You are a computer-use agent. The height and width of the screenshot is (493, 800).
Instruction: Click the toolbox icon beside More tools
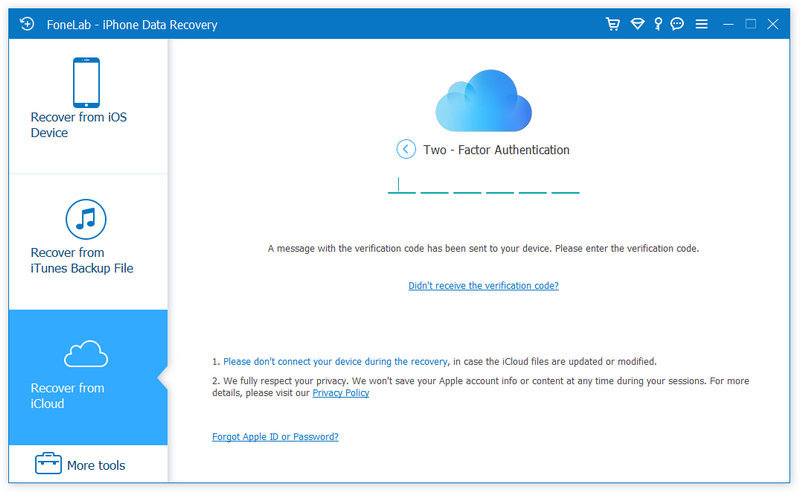(48, 463)
